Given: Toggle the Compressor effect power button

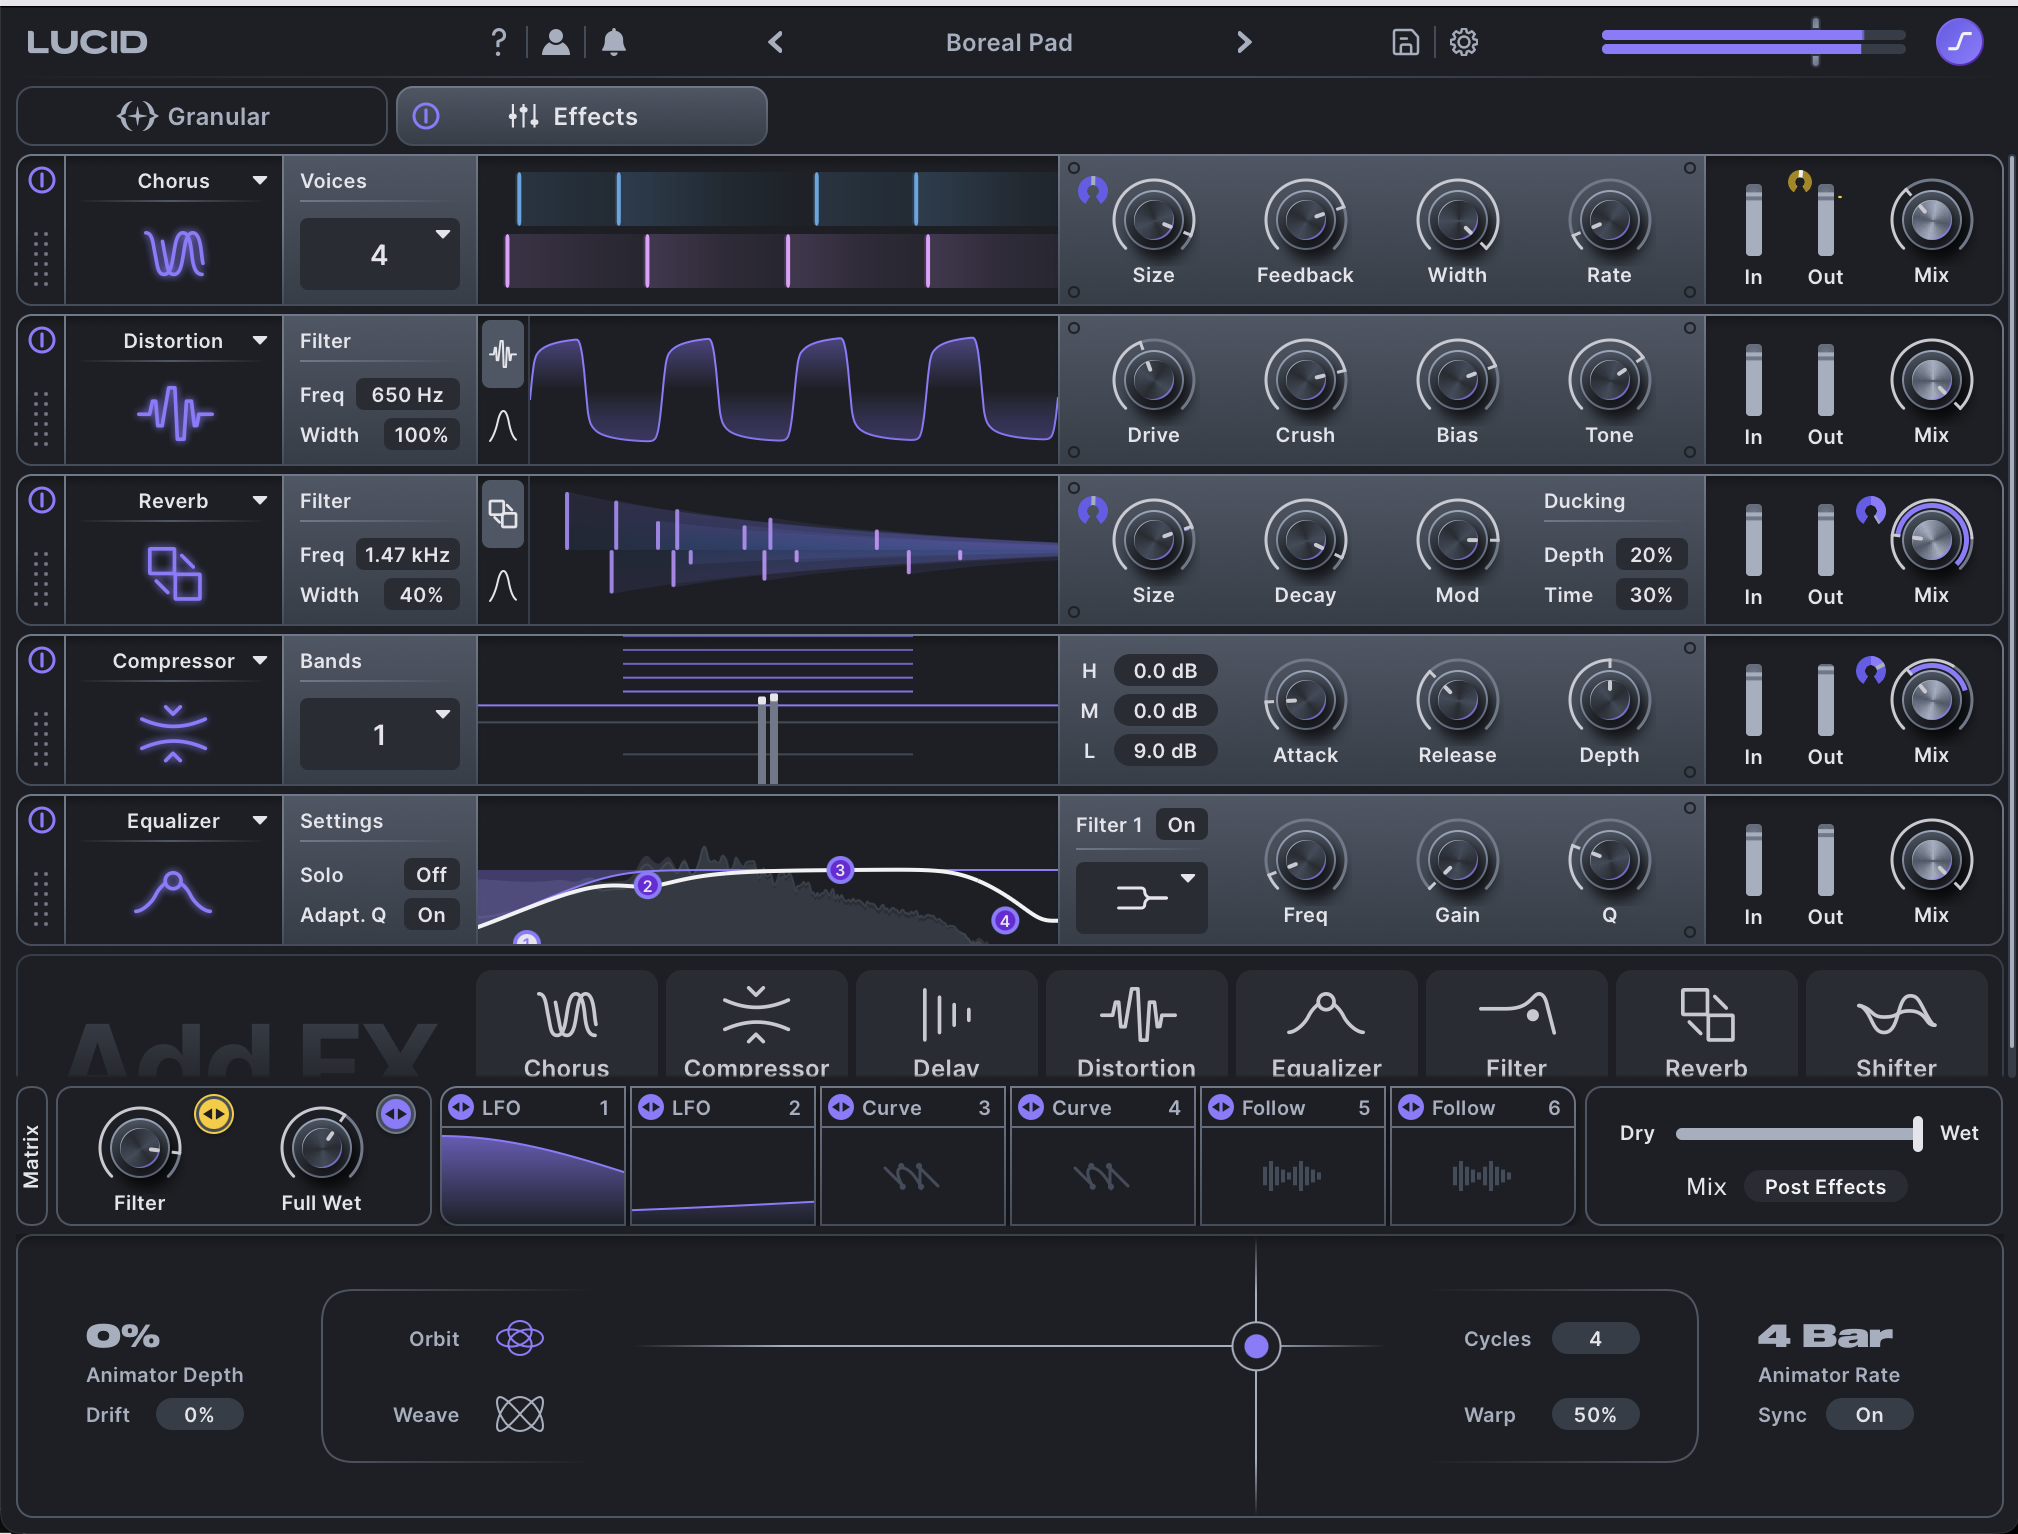Looking at the screenshot, I should [42, 660].
